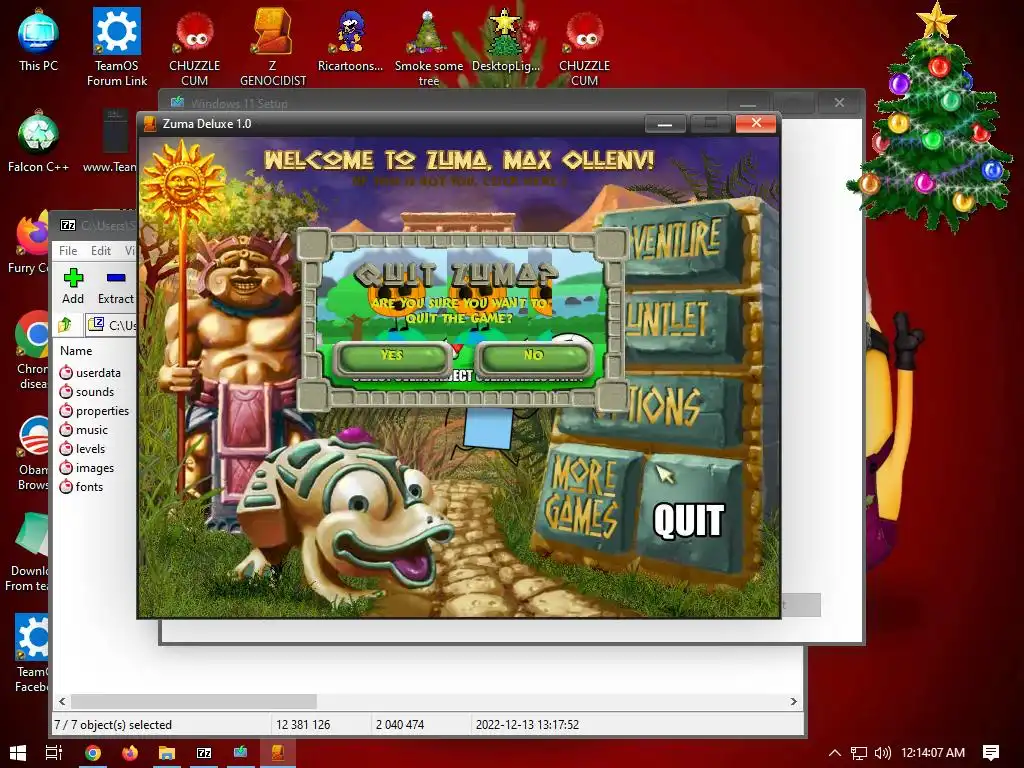Minimize the Zuma Deluxe 1.0 window
The image size is (1024, 768).
point(665,123)
